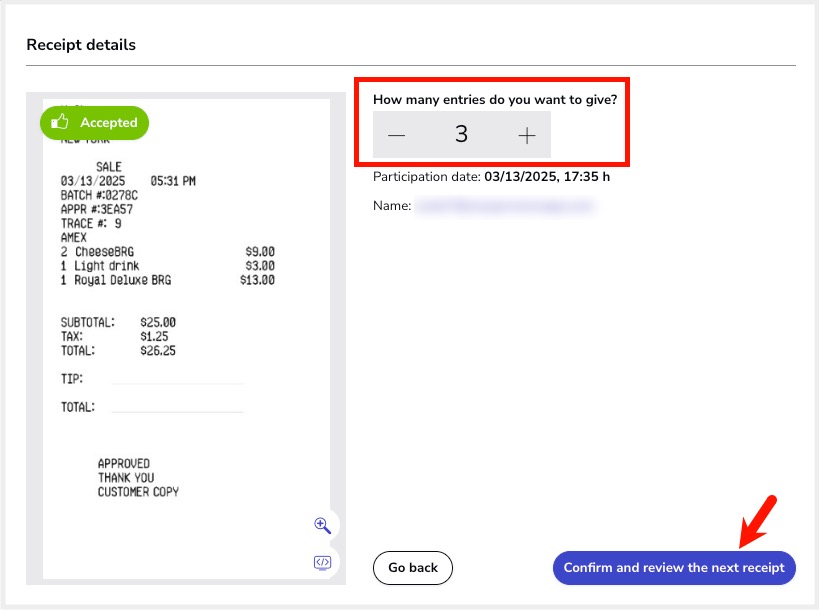Screen dimensions: 819x610
Task: Select the Receipt details heading
Action: click(81, 45)
